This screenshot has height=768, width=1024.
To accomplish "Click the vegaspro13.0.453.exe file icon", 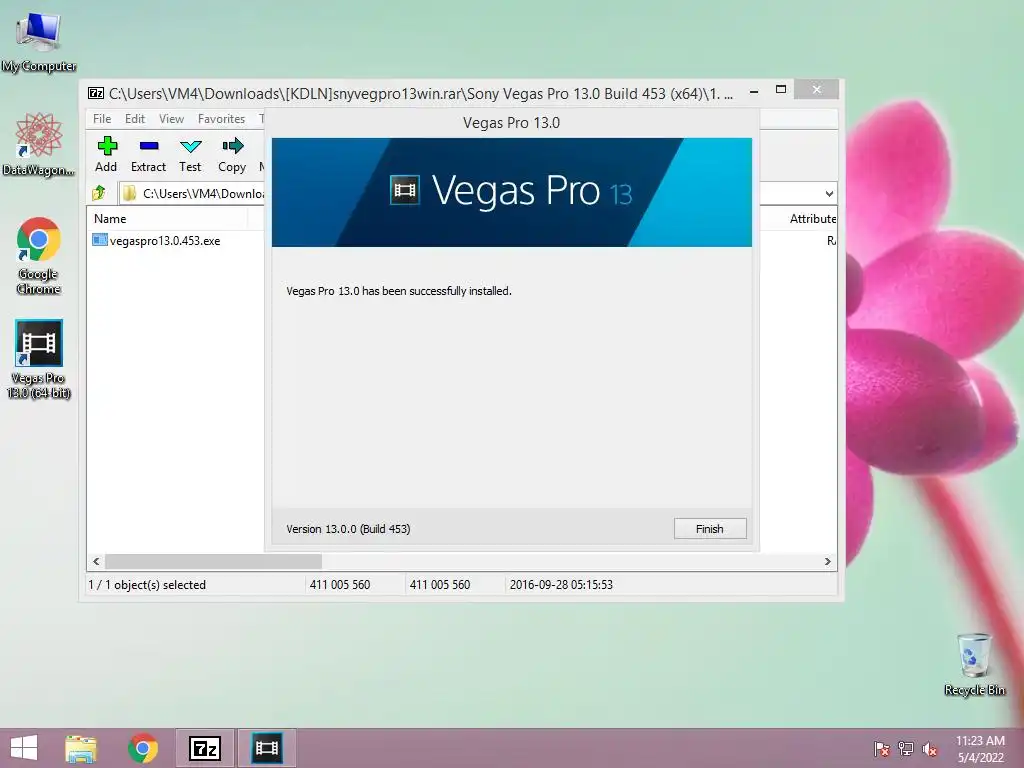I will click(99, 240).
